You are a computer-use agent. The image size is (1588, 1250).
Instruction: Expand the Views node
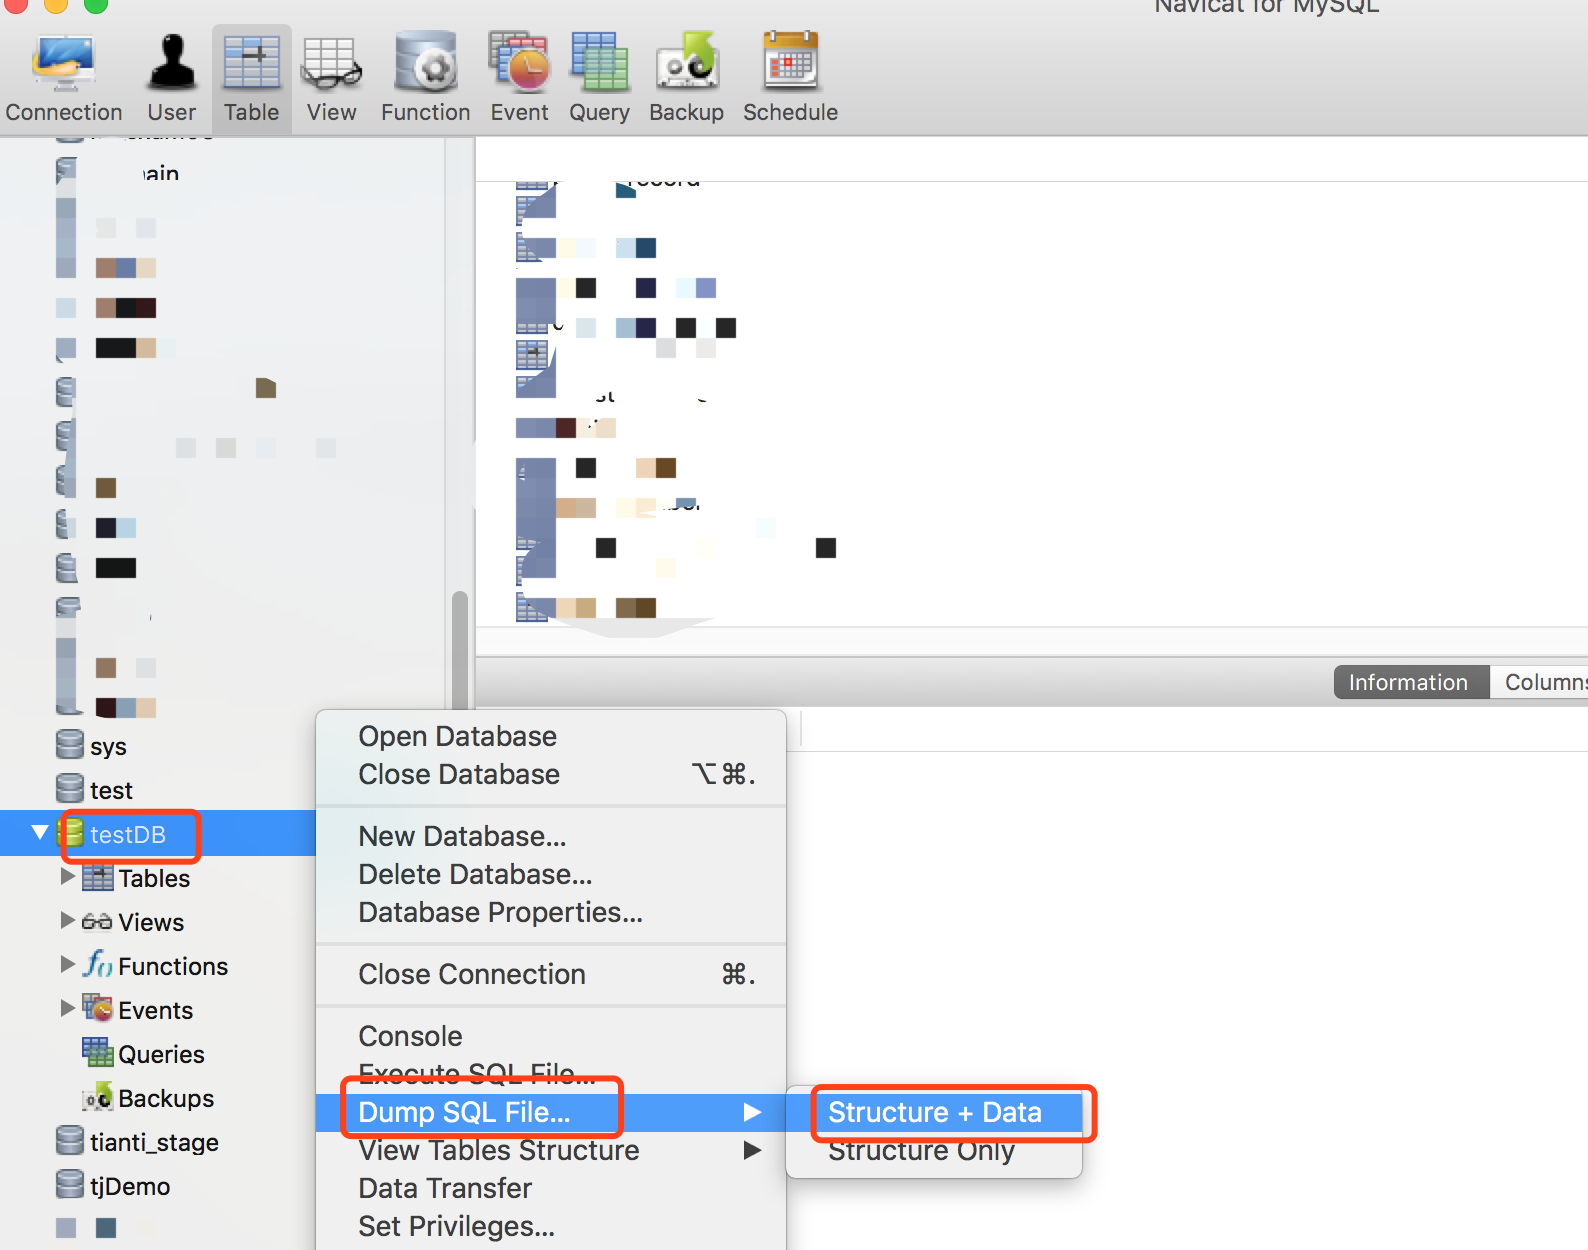68,920
